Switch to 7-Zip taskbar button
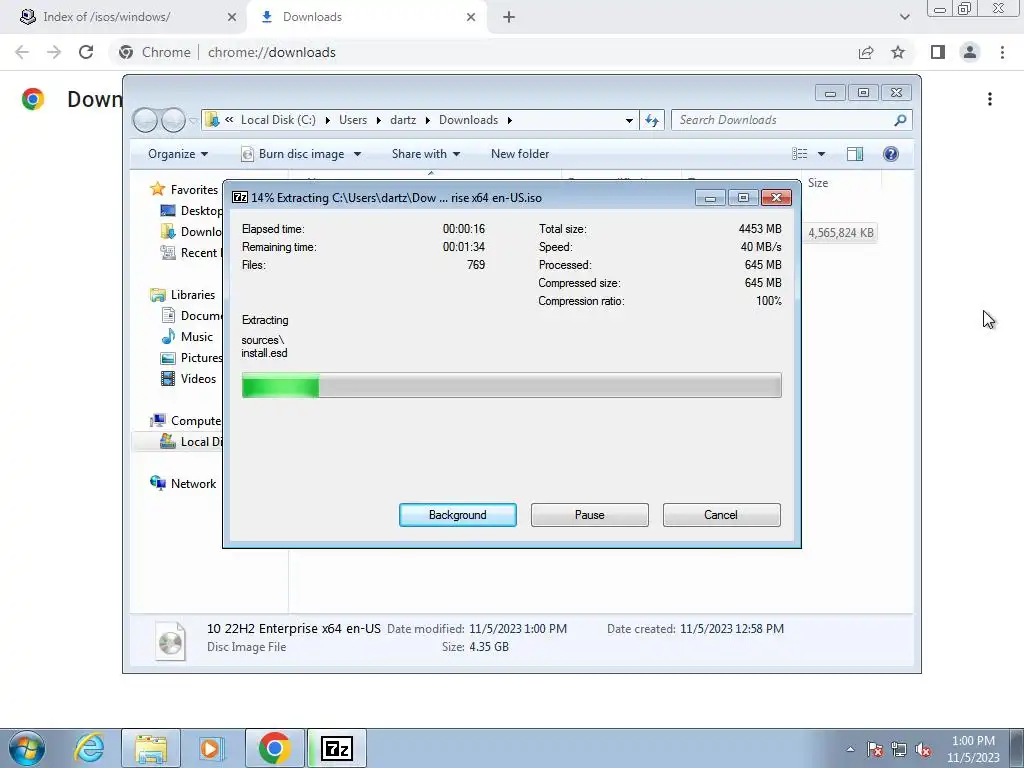Screen dimensions: 1024x768 (x=337, y=748)
